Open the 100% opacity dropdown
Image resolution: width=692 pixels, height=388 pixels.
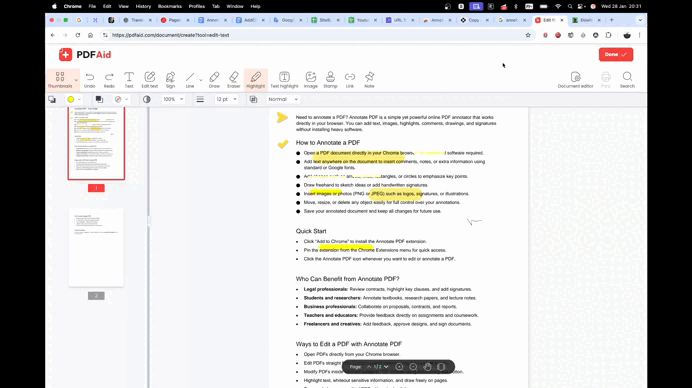click(173, 99)
